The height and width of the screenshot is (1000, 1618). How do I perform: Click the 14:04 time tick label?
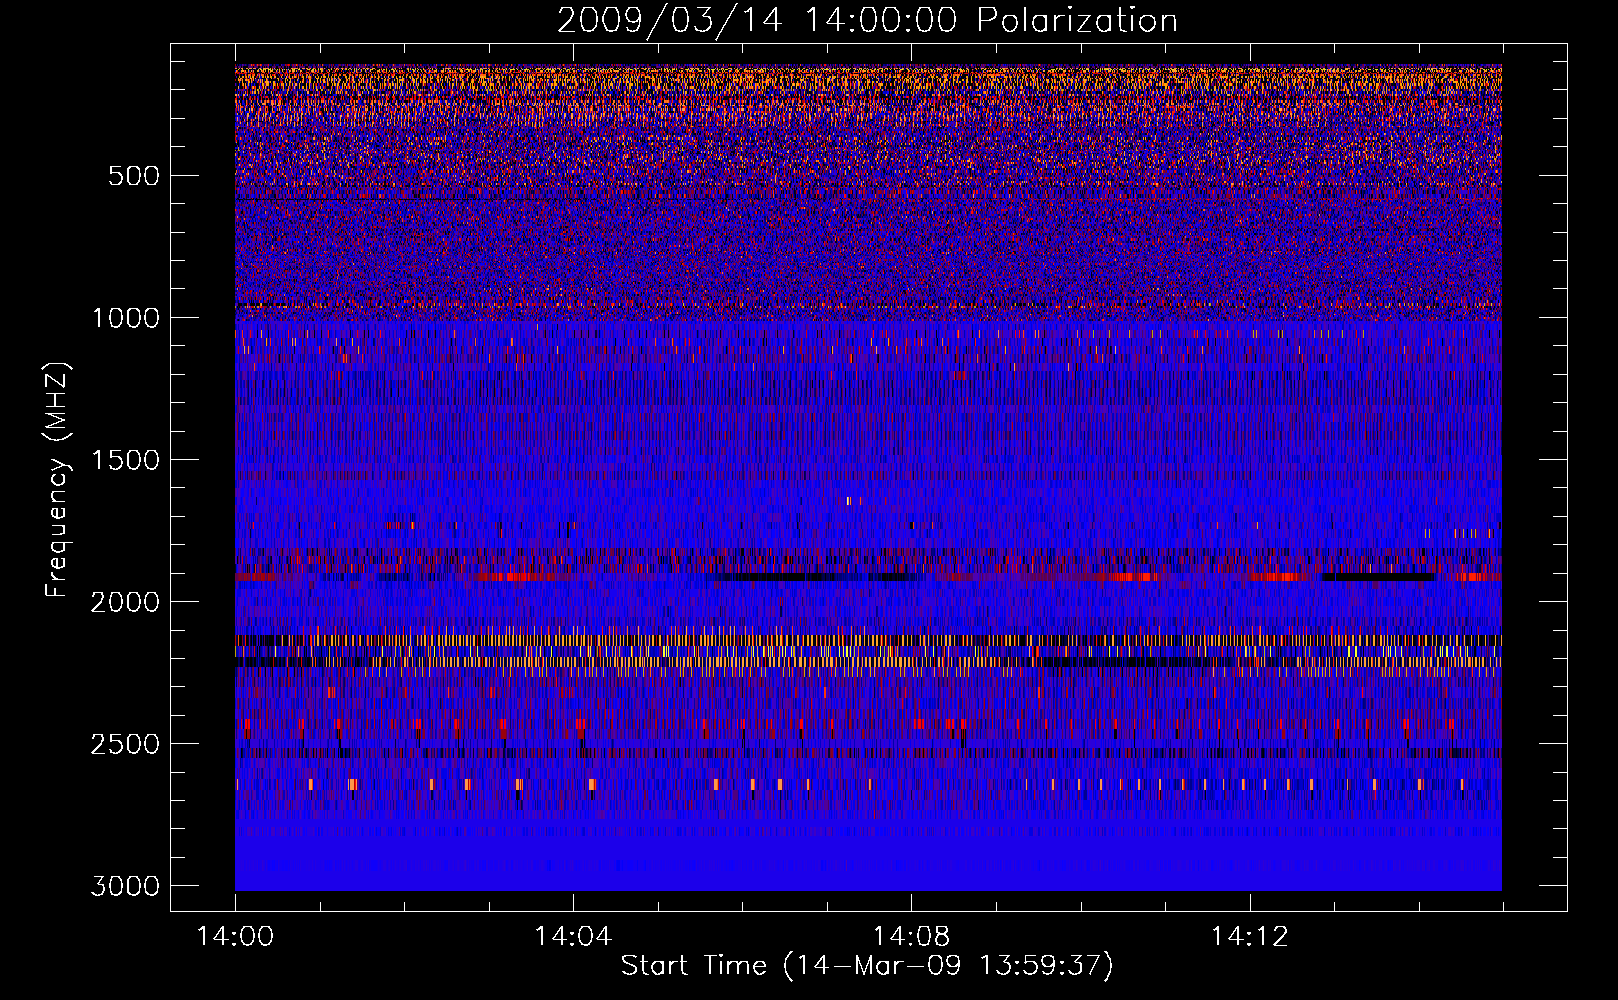point(573,937)
